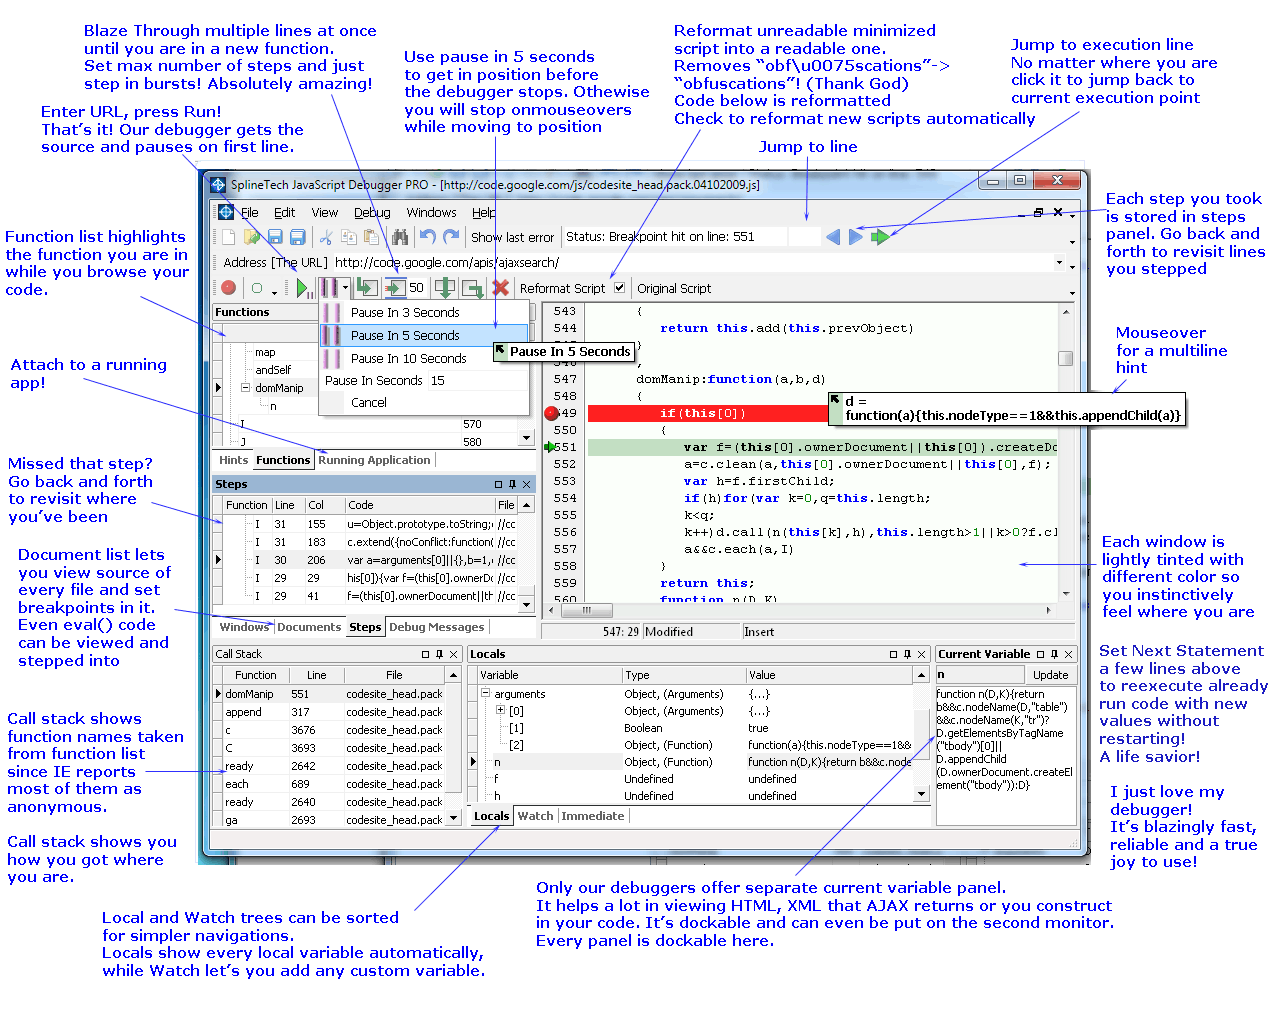Pin the Call Stack panel
The image size is (1280, 1024).
[x=439, y=654]
